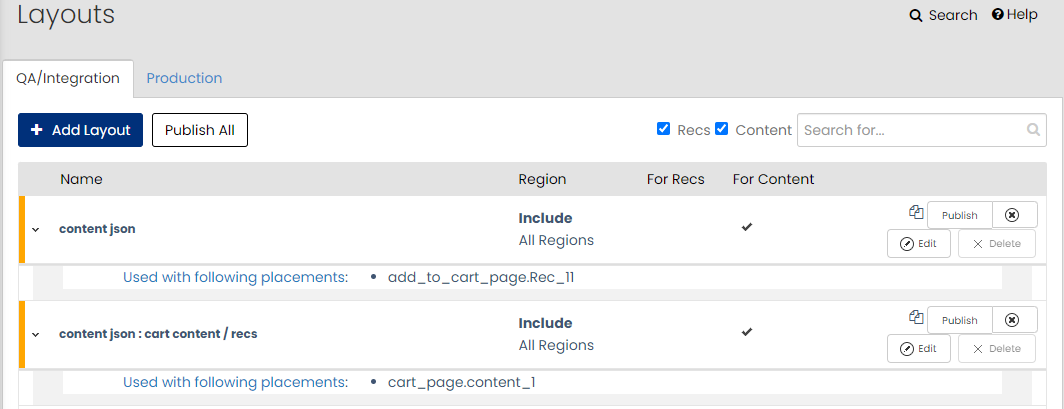Open Search from the page header
This screenshot has width=1064, height=409.
tap(943, 15)
